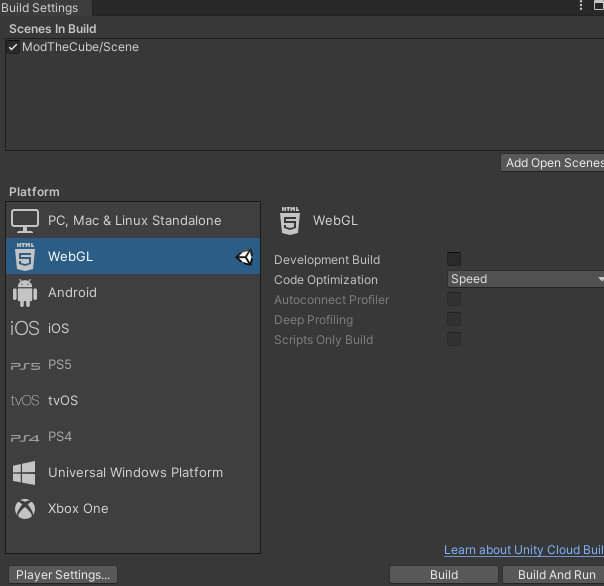Image resolution: width=604 pixels, height=586 pixels.
Task: Toggle the Autoconnect Profiler checkbox
Action: click(x=454, y=299)
